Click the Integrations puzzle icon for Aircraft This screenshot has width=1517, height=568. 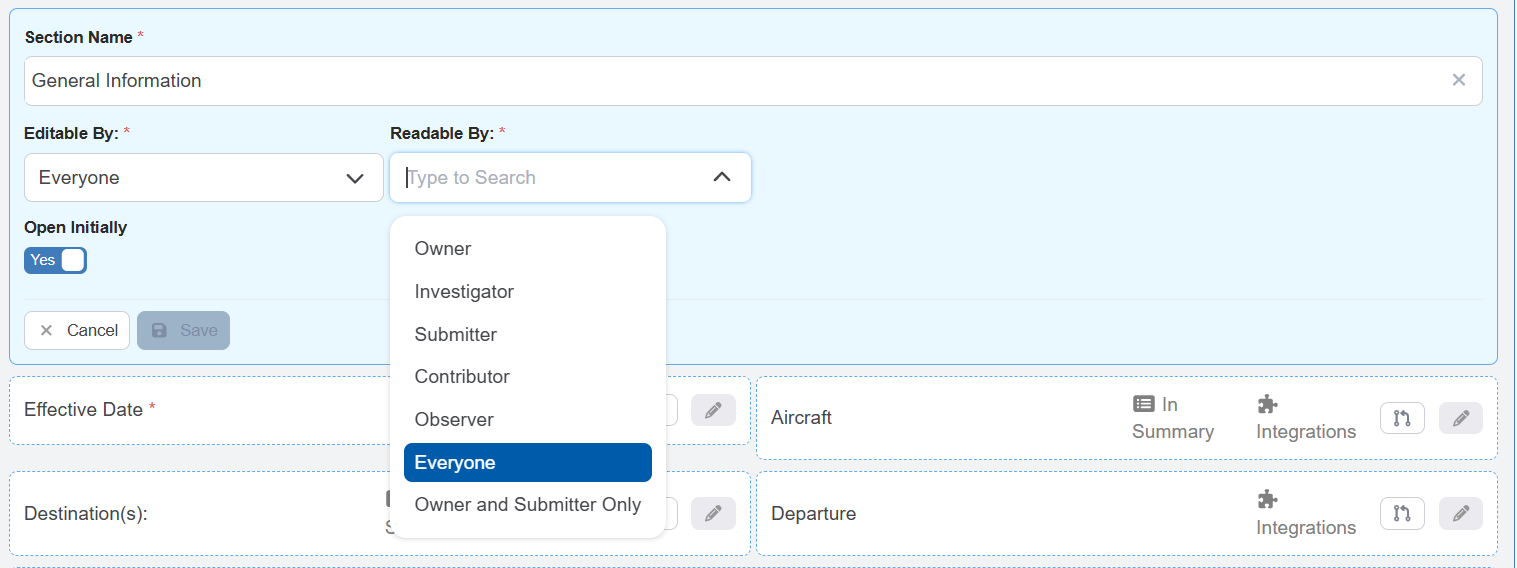(x=1267, y=404)
